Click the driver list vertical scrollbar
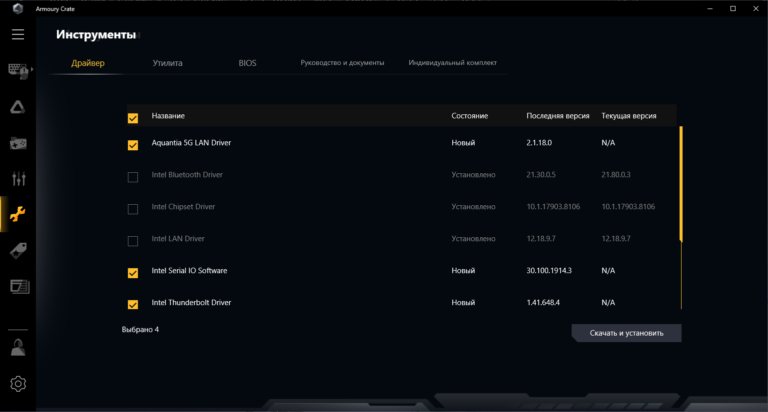The image size is (768, 412). coord(681,184)
